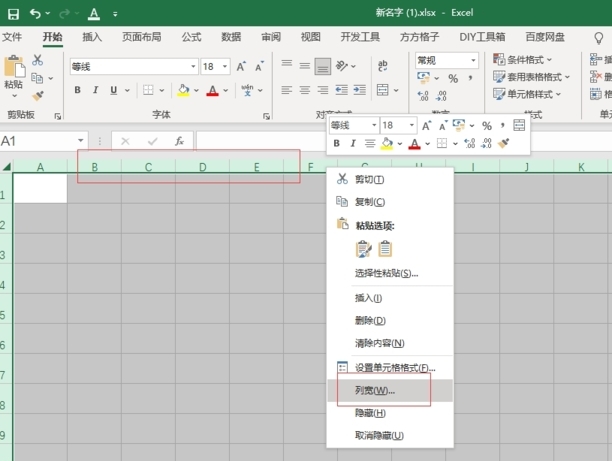The width and height of the screenshot is (612, 461).
Task: Decrease font size in ribbon
Action: (259, 67)
